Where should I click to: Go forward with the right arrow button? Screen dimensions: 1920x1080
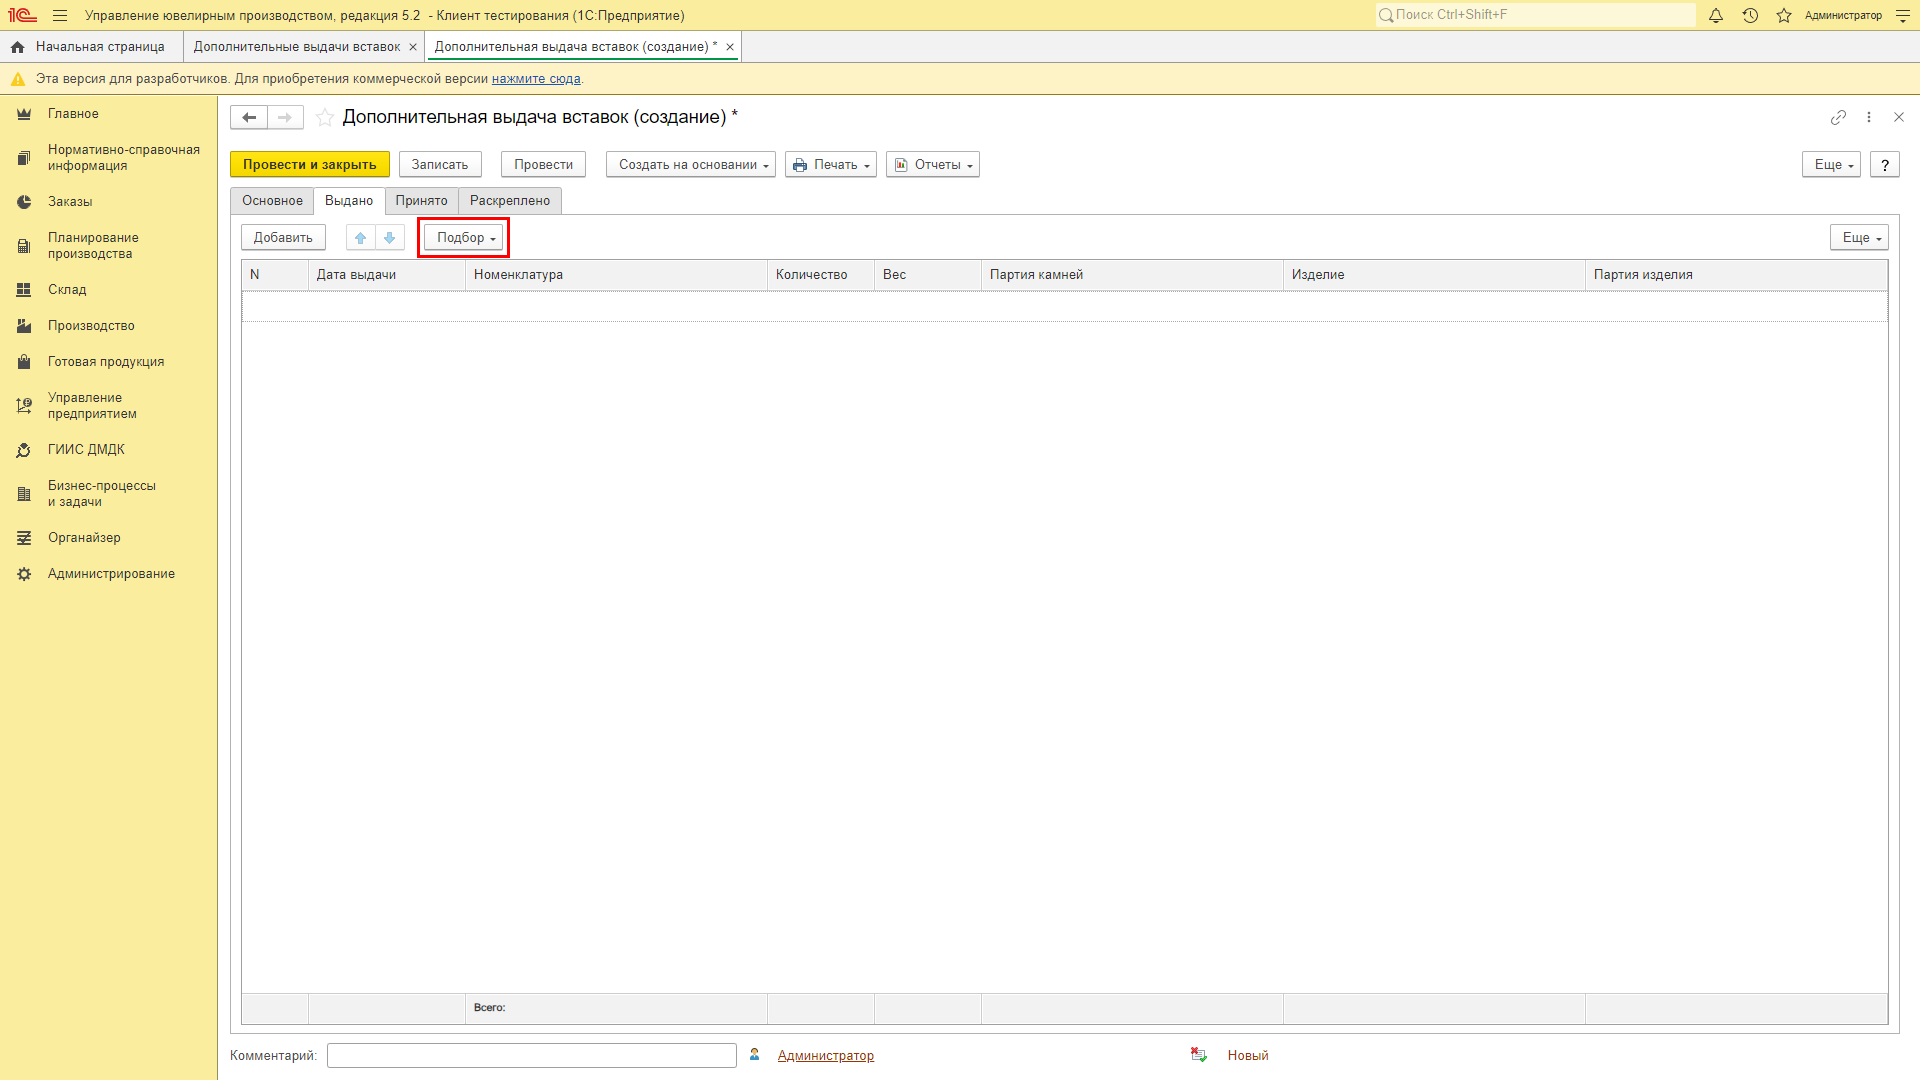click(285, 117)
